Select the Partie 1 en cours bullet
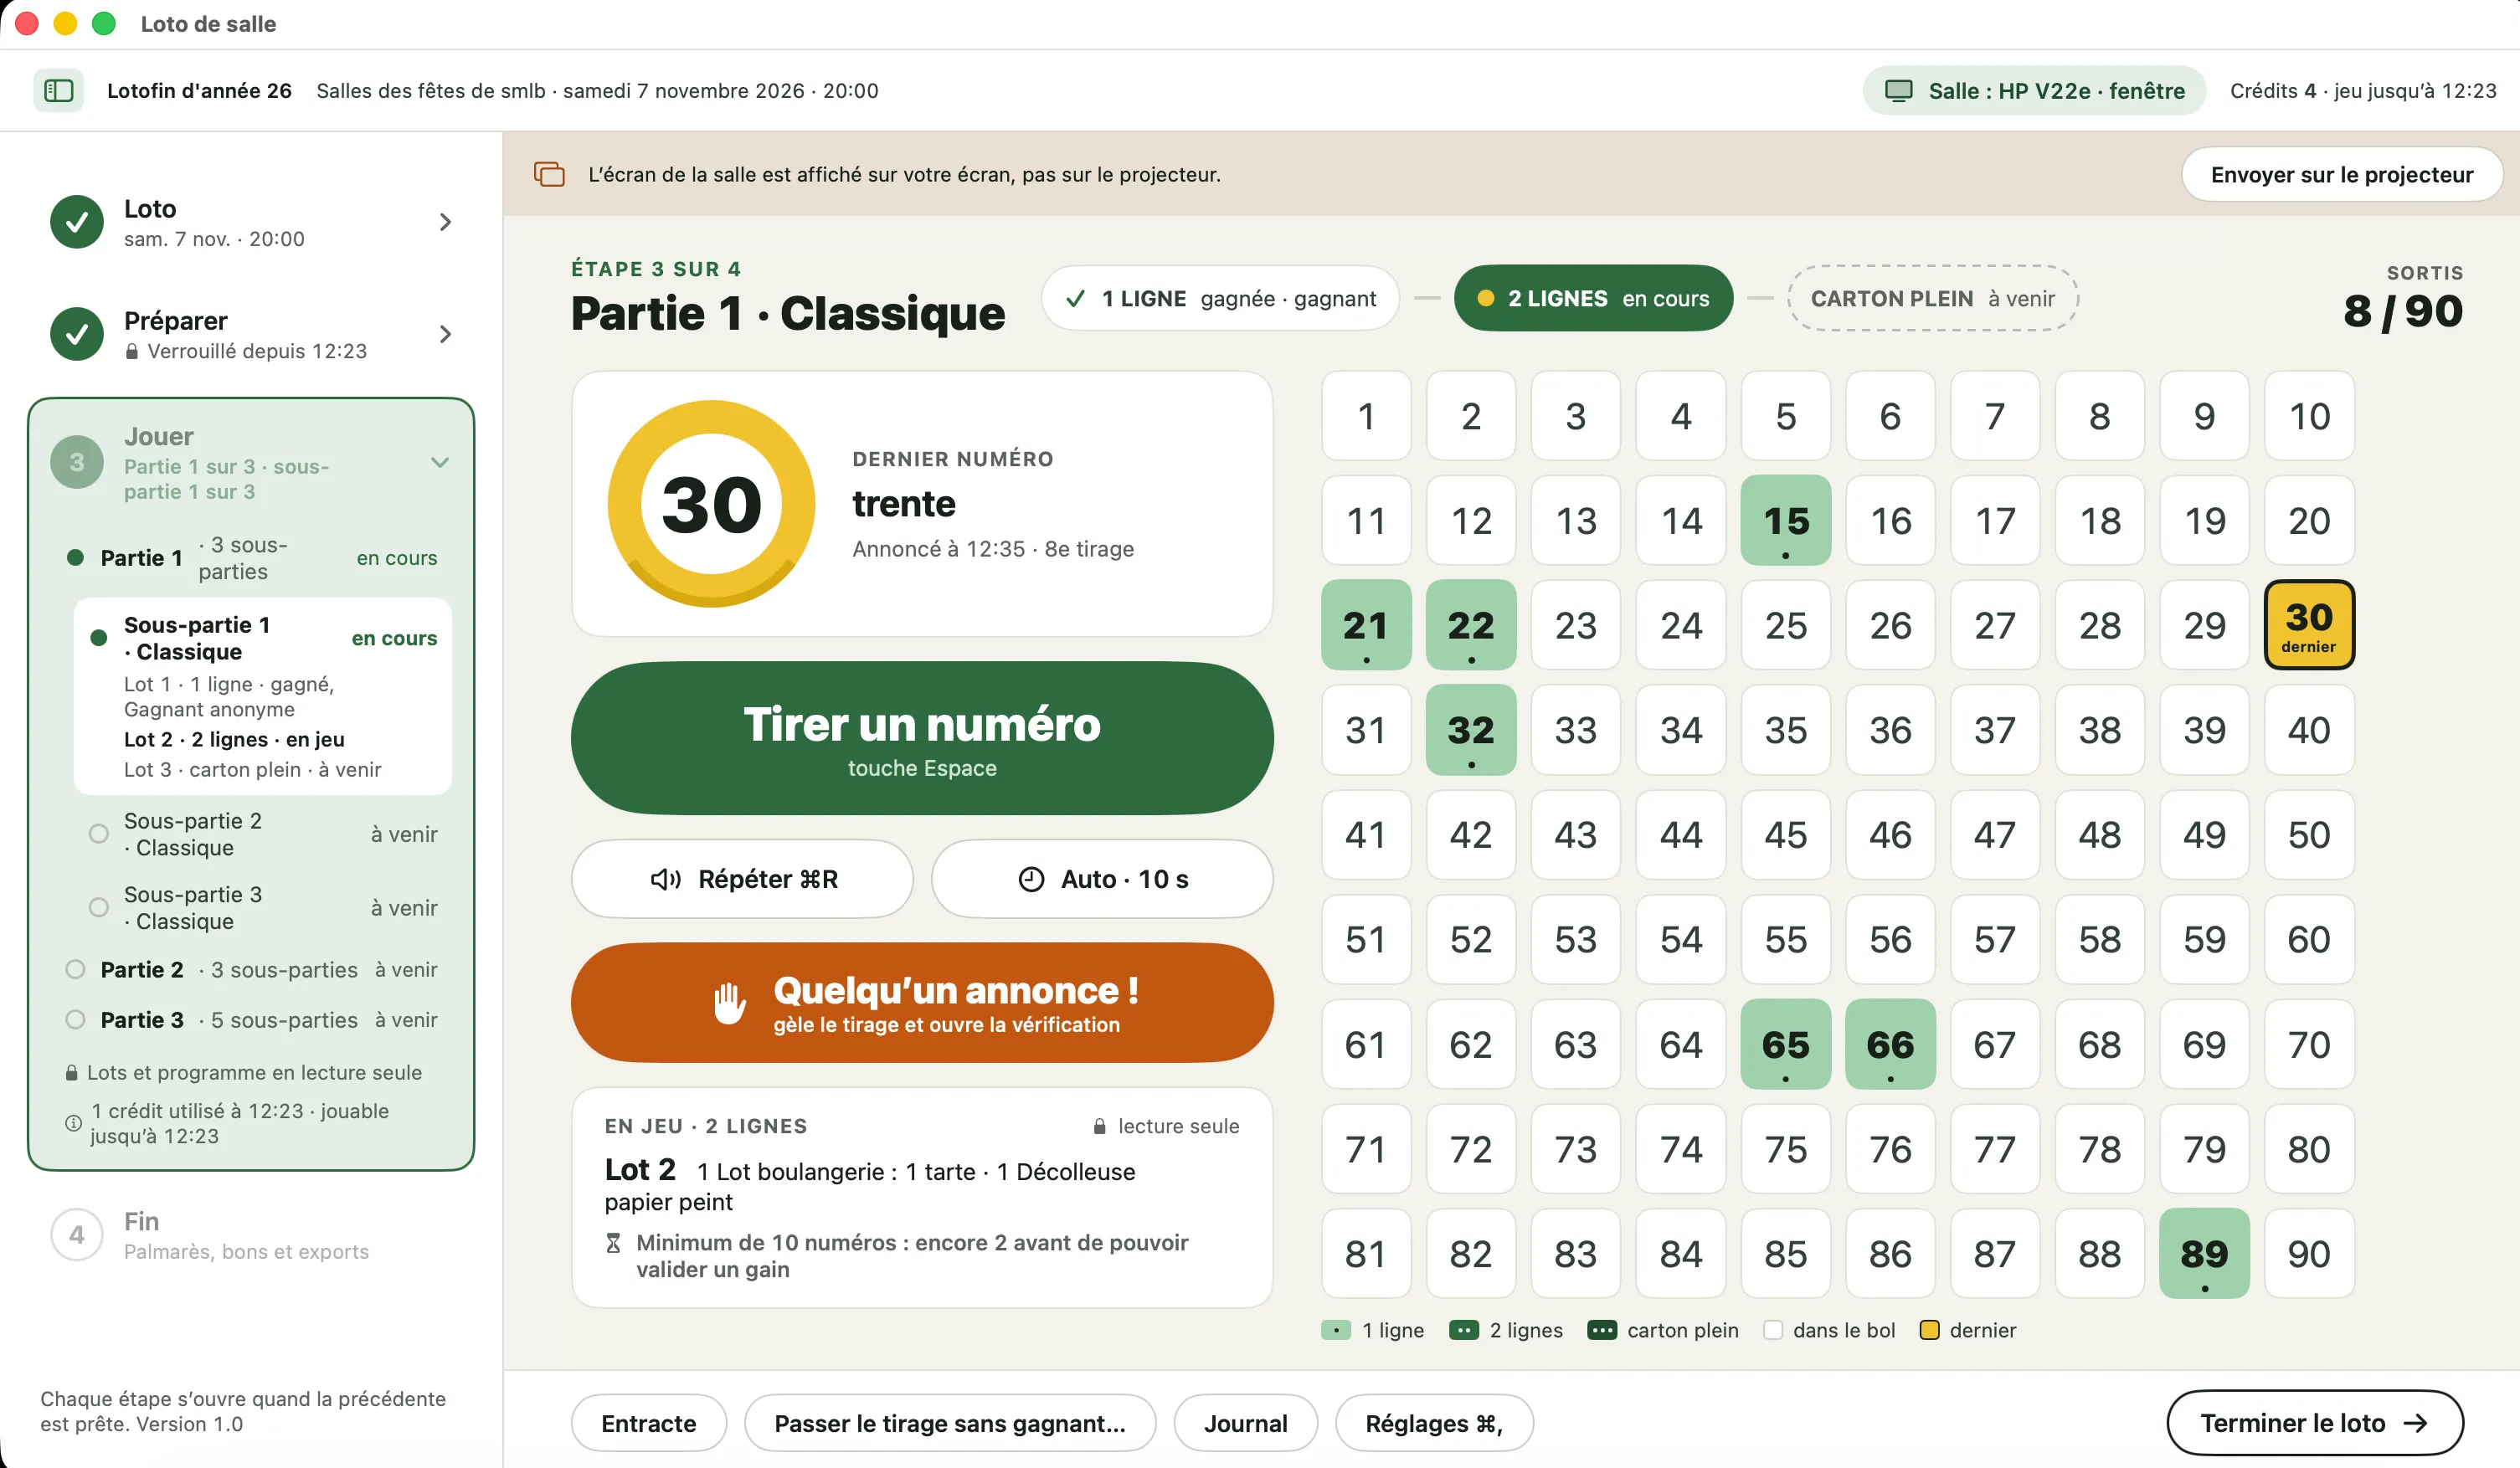This screenshot has height=1468, width=2520. point(75,558)
